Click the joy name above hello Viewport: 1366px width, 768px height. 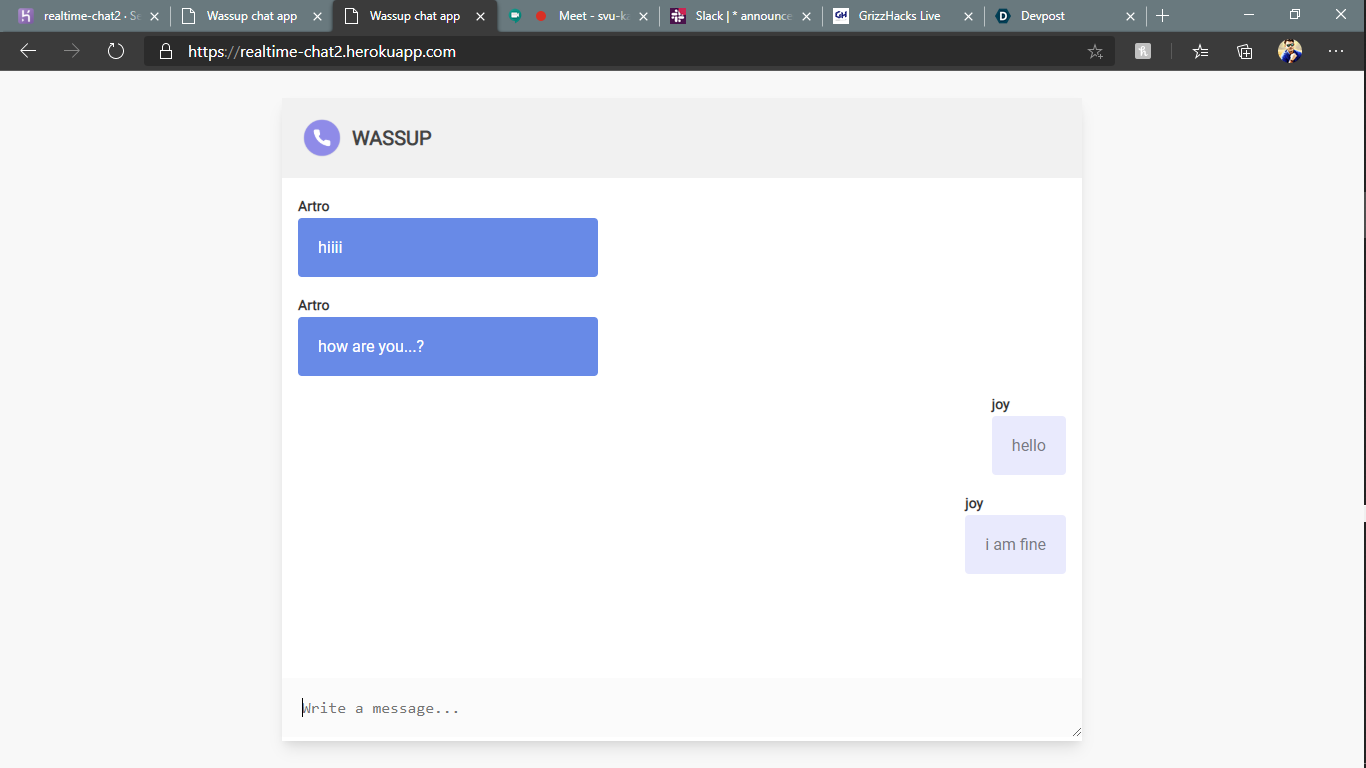pos(1001,404)
